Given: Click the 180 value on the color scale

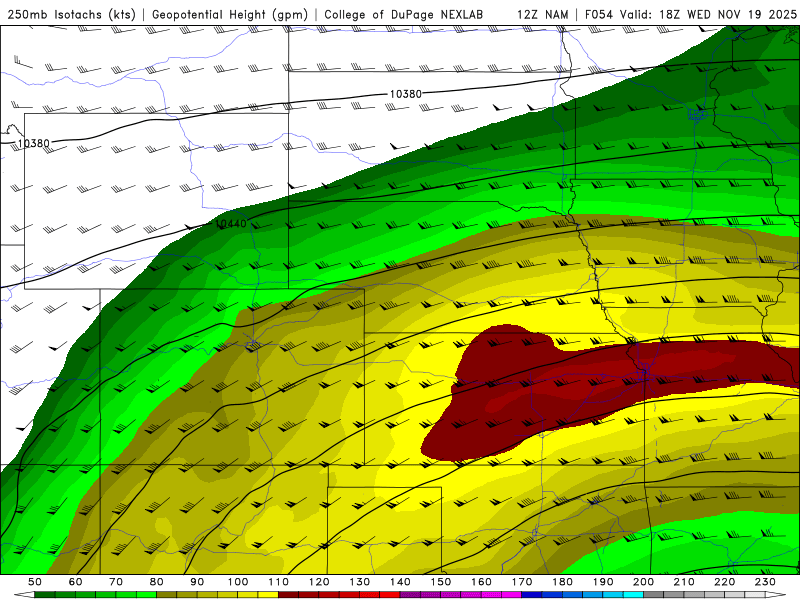Looking at the screenshot, I should tap(563, 582).
